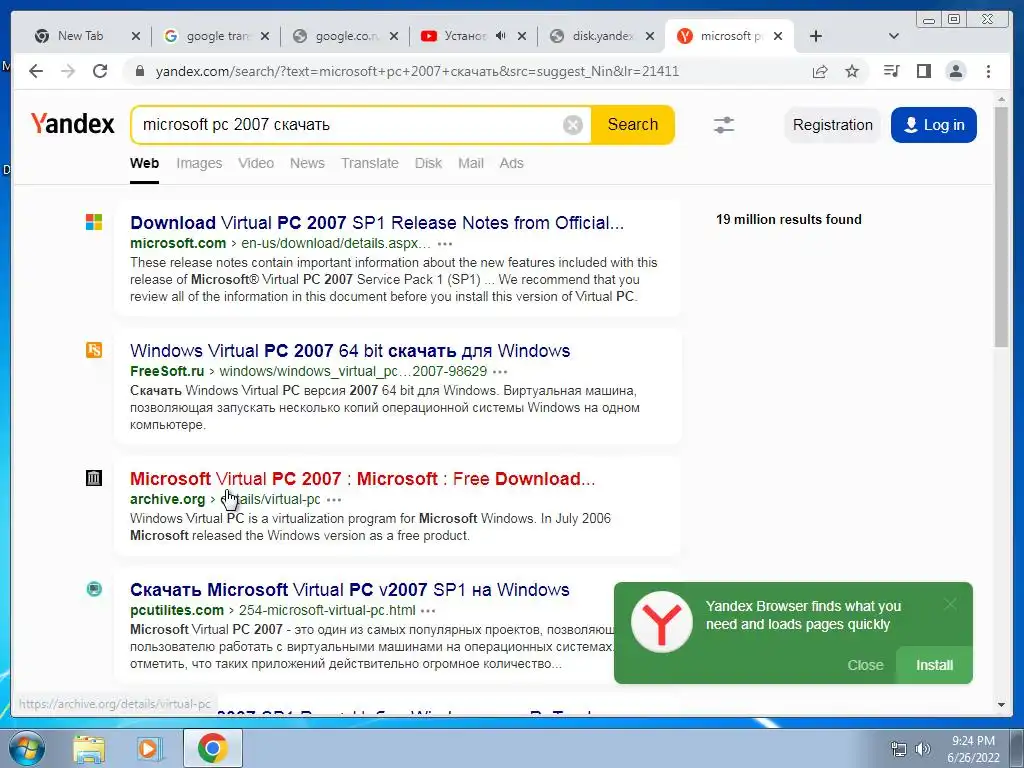
Task: Open options dots for microsoft.com result
Action: point(445,244)
